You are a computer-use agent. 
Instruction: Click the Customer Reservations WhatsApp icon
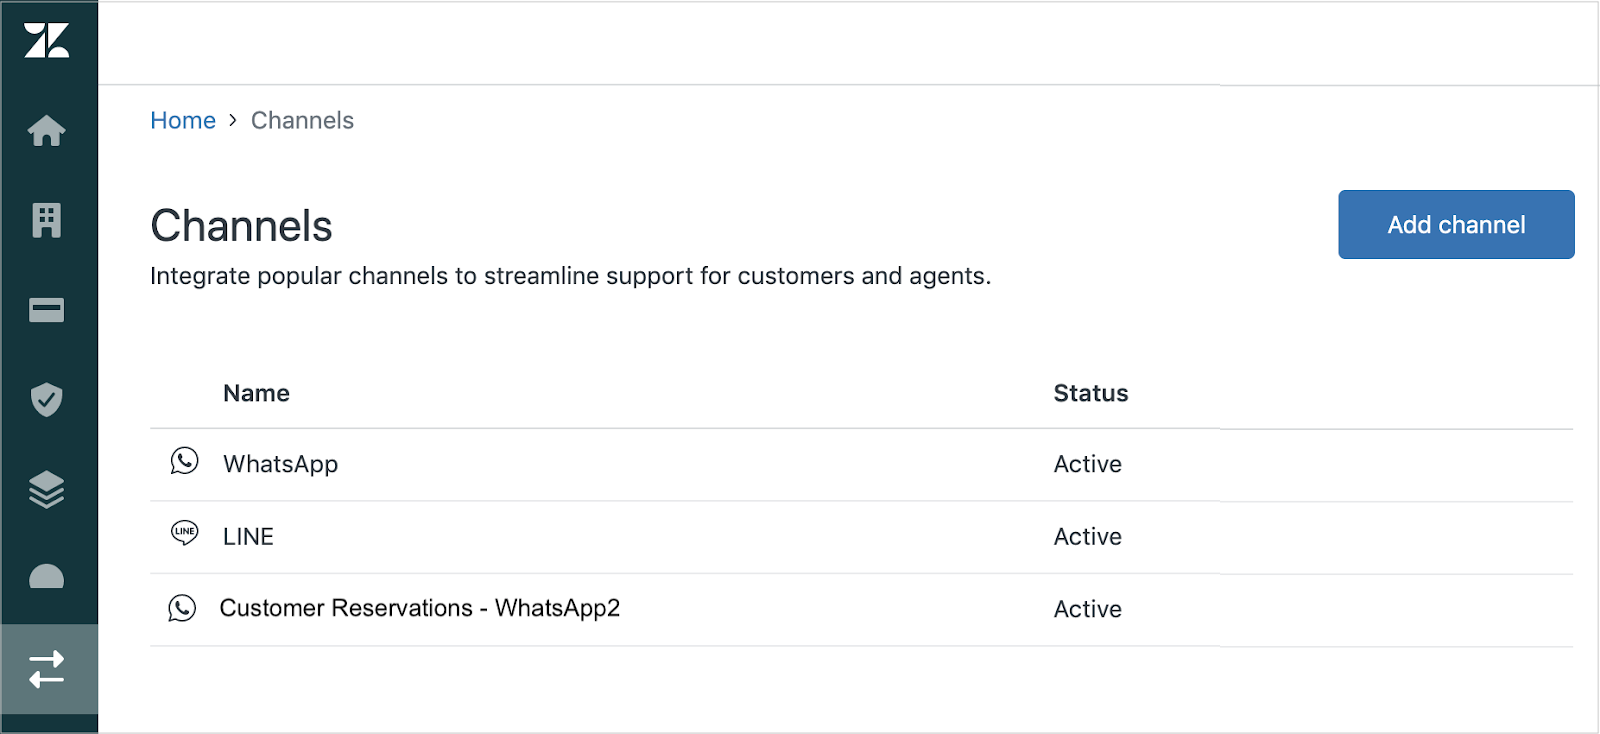[182, 608]
